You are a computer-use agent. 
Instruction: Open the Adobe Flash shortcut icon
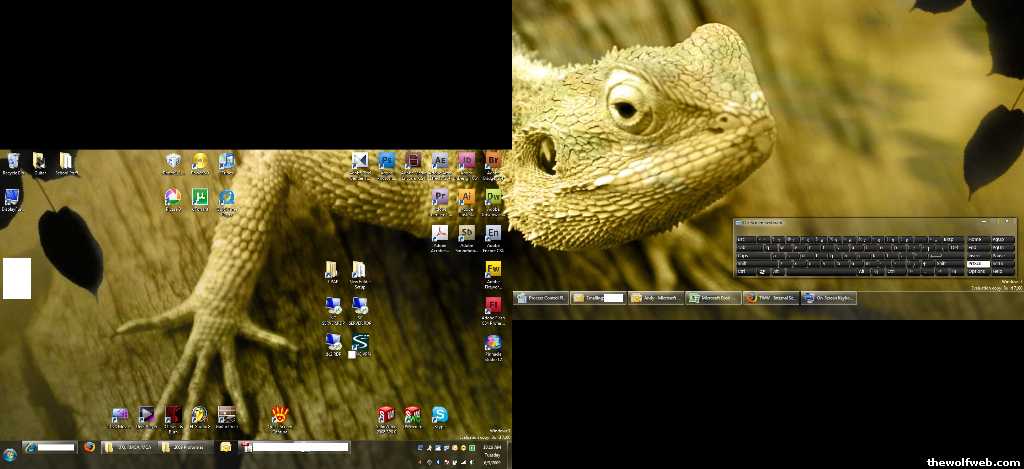[493, 305]
